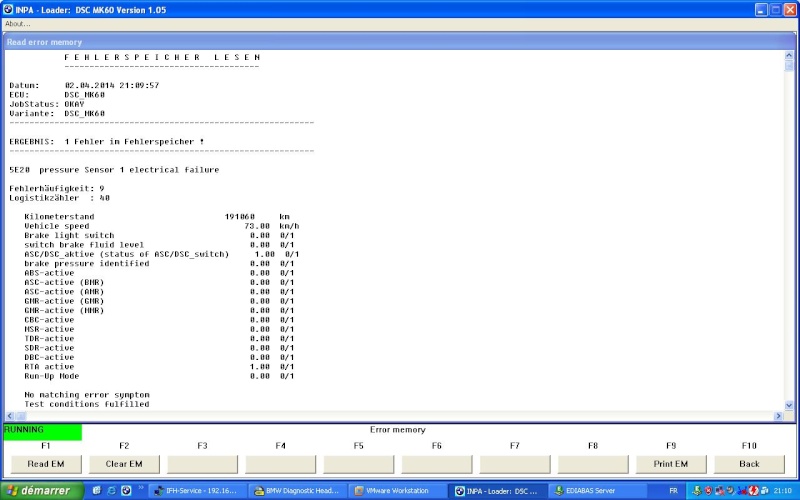
Task: Click the F9 key label
Action: point(671,445)
